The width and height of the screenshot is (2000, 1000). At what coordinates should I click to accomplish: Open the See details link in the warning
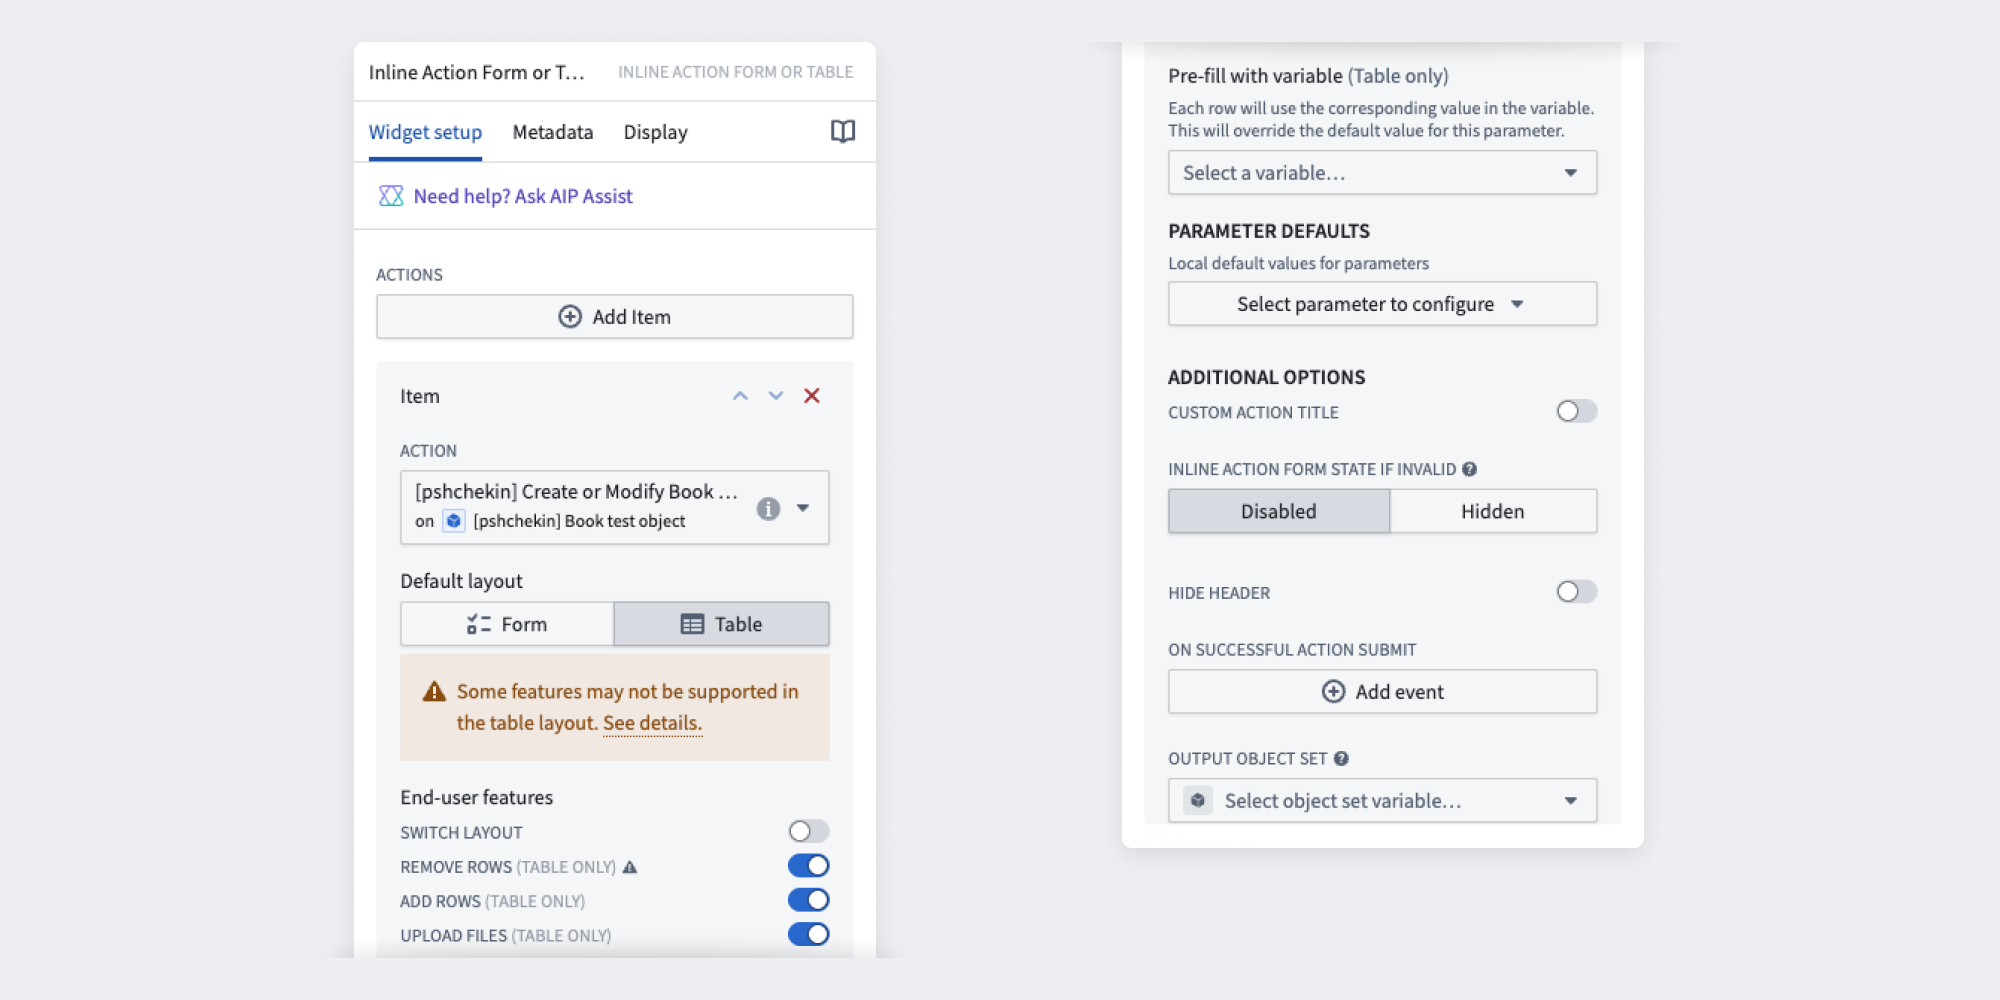click(652, 722)
